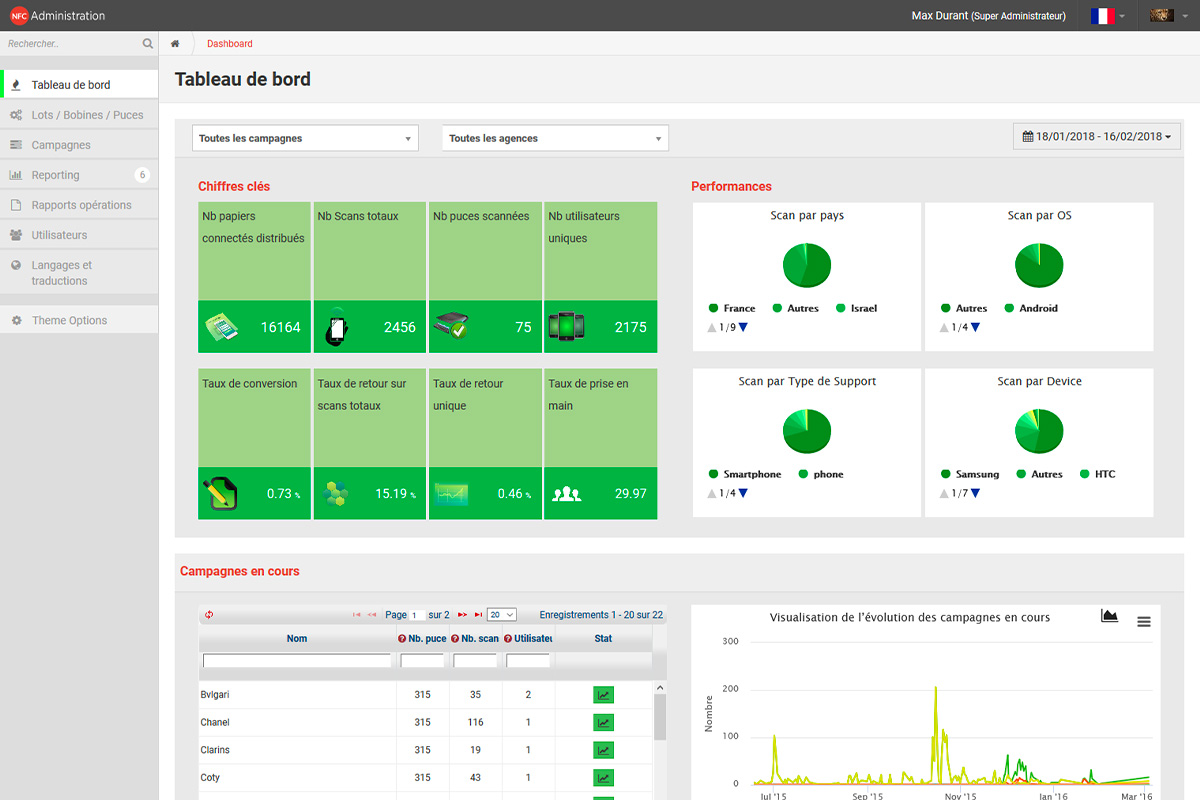This screenshot has width=1200, height=800.
Task: Open Langages et traductions
Action: (79, 273)
